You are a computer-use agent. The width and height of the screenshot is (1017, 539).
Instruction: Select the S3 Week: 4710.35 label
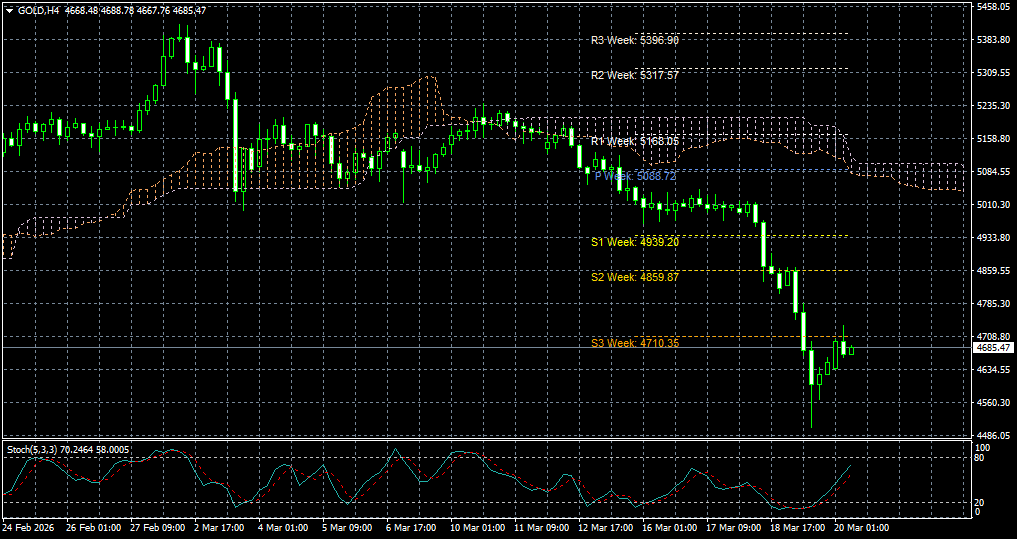click(635, 343)
